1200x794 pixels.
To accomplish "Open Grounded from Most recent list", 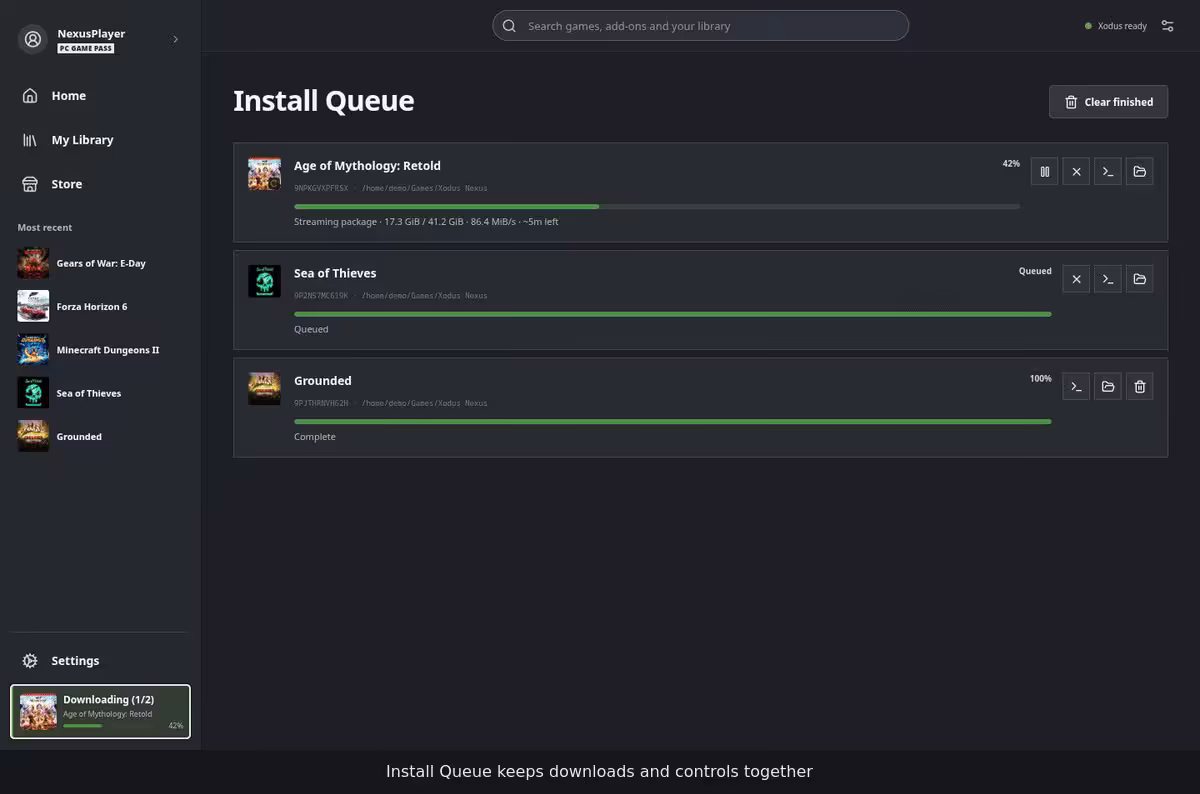I will [x=100, y=436].
